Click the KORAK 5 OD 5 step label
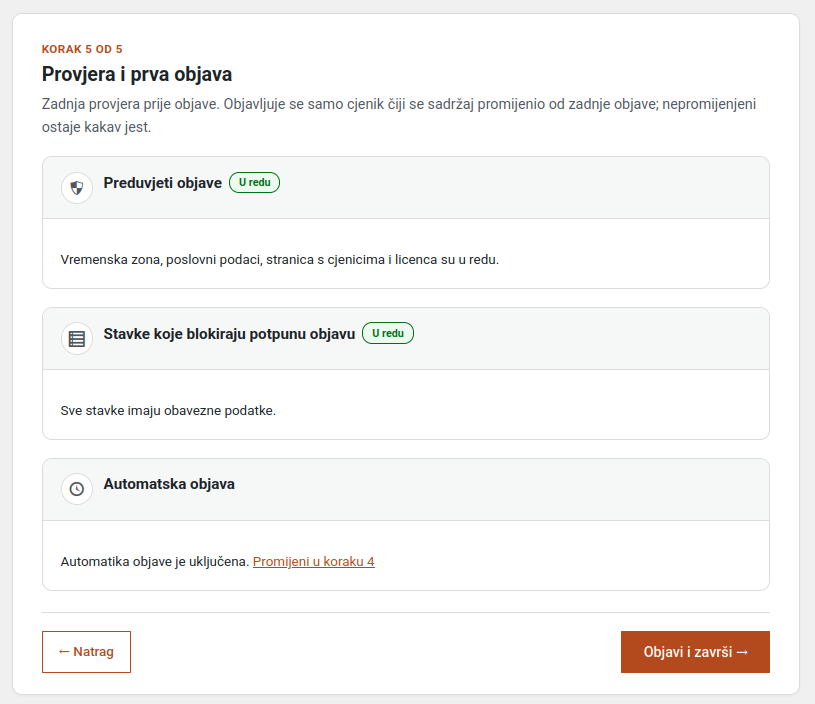Image resolution: width=815 pixels, height=704 pixels. 82,49
